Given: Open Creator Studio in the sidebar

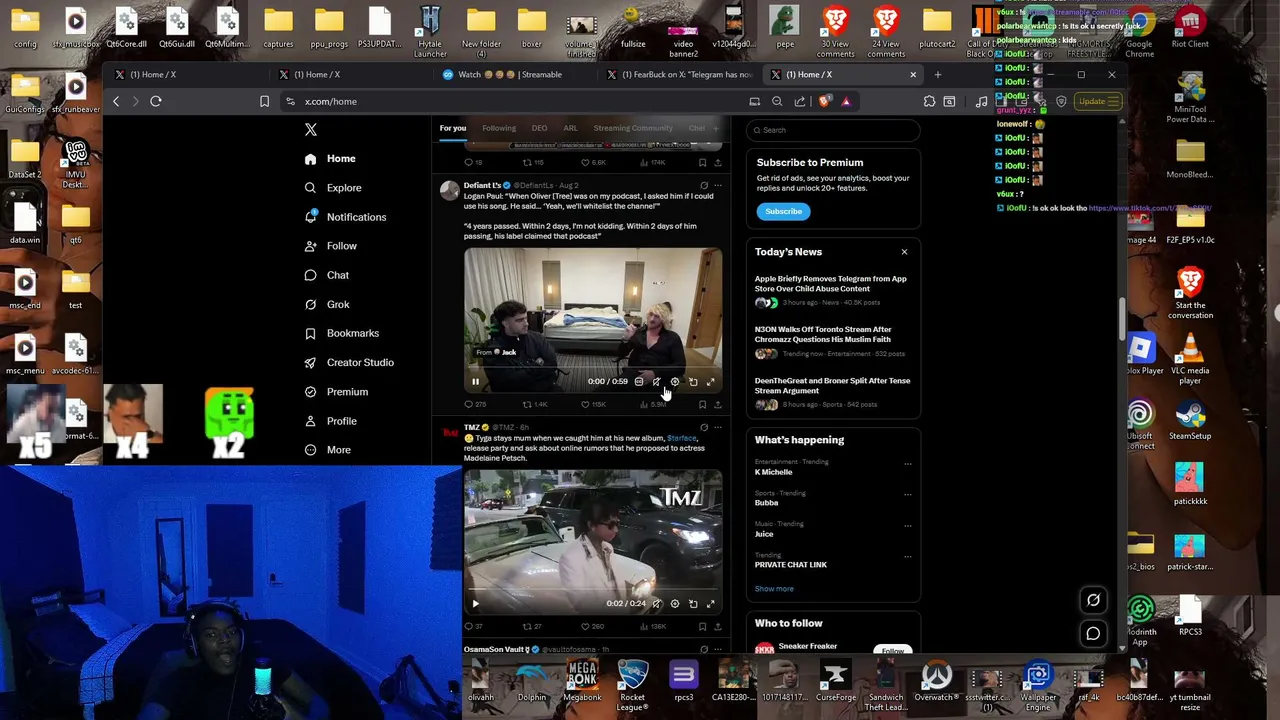Looking at the screenshot, I should tap(349, 362).
